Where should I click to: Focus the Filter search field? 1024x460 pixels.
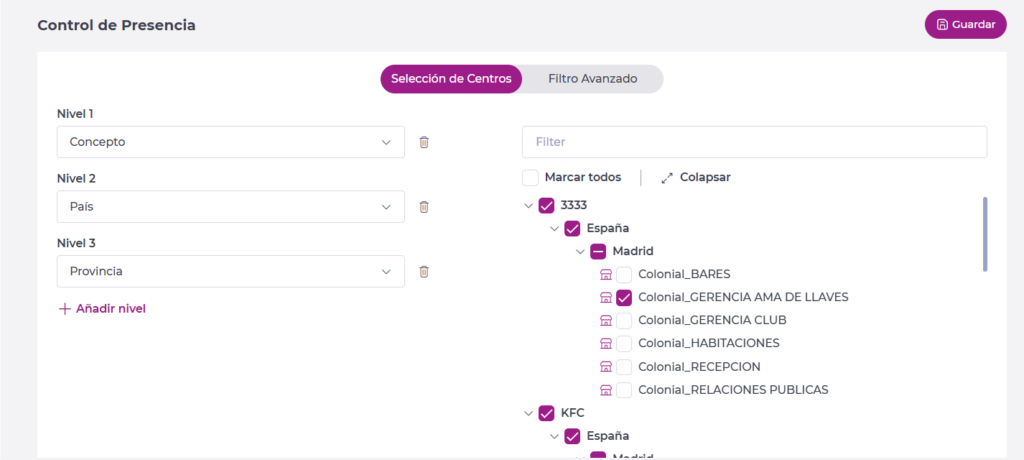coord(754,142)
